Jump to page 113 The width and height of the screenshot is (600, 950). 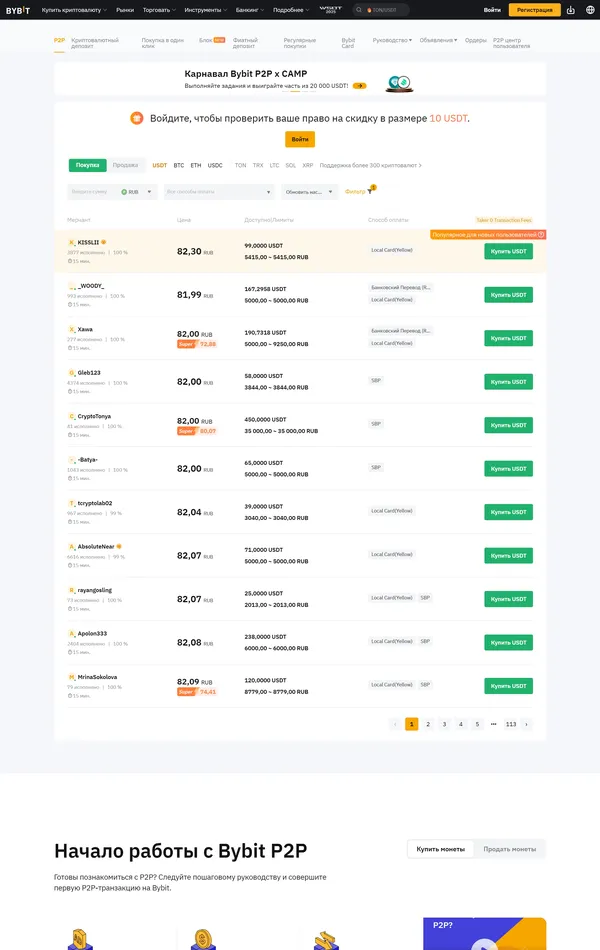click(x=511, y=724)
